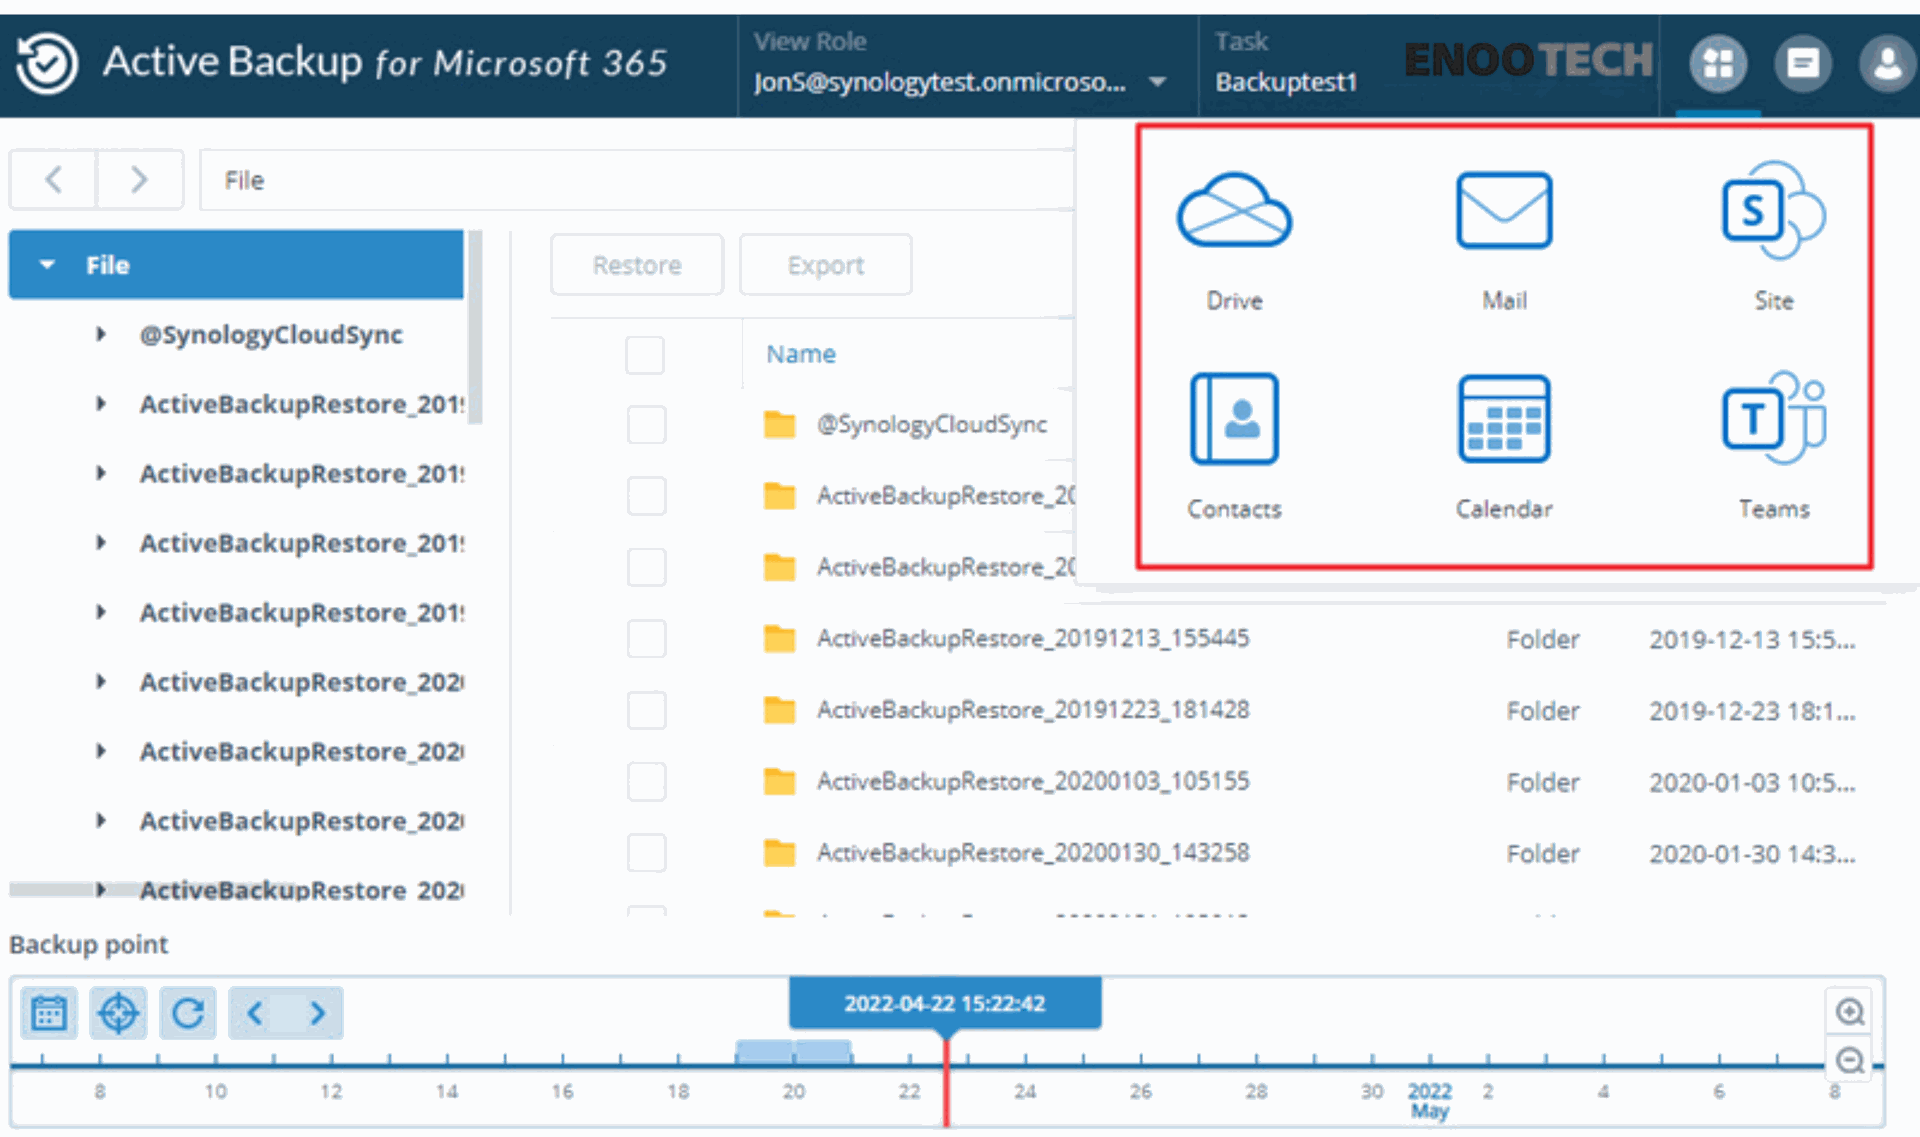The height and width of the screenshot is (1137, 1920).
Task: Click the tree panel vertical scrollbar
Action: 475,328
